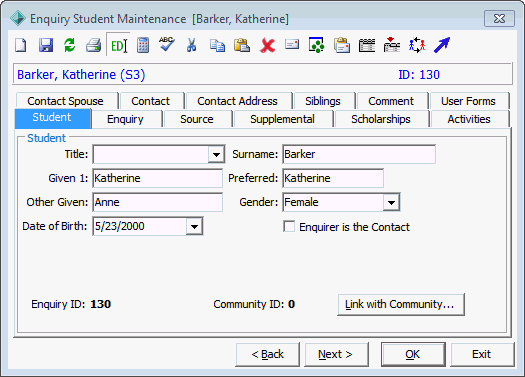Click the header text Barker, Katherine (S3)

81,74
